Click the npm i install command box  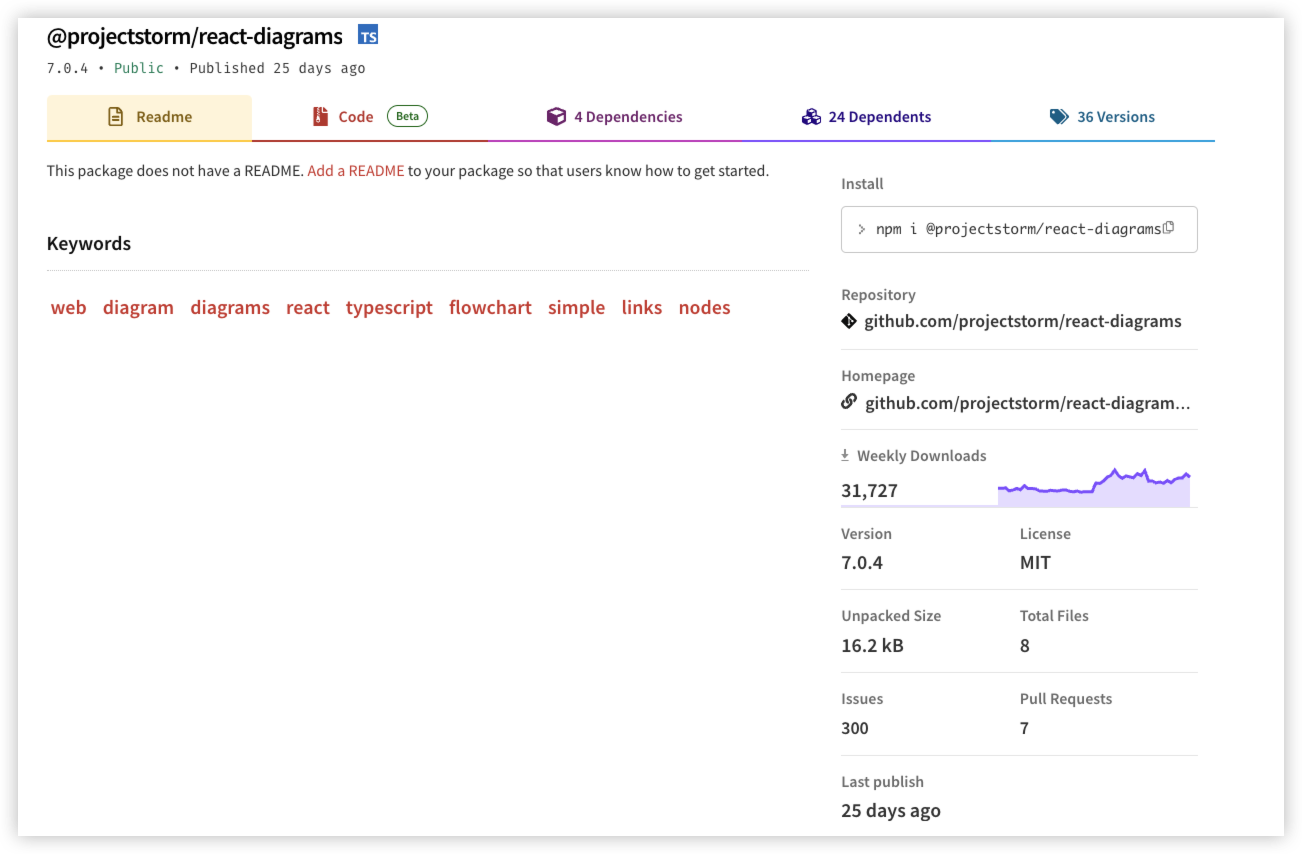click(x=1019, y=229)
